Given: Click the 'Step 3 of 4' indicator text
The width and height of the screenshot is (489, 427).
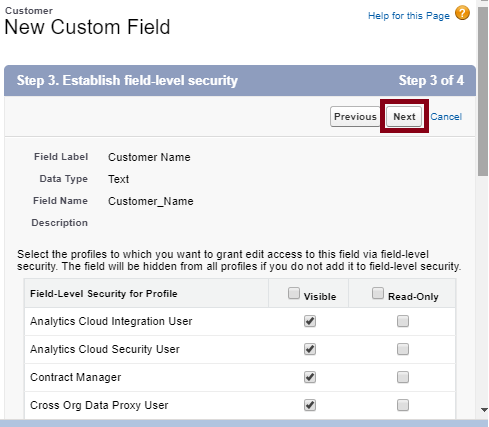Looking at the screenshot, I should tap(431, 80).
